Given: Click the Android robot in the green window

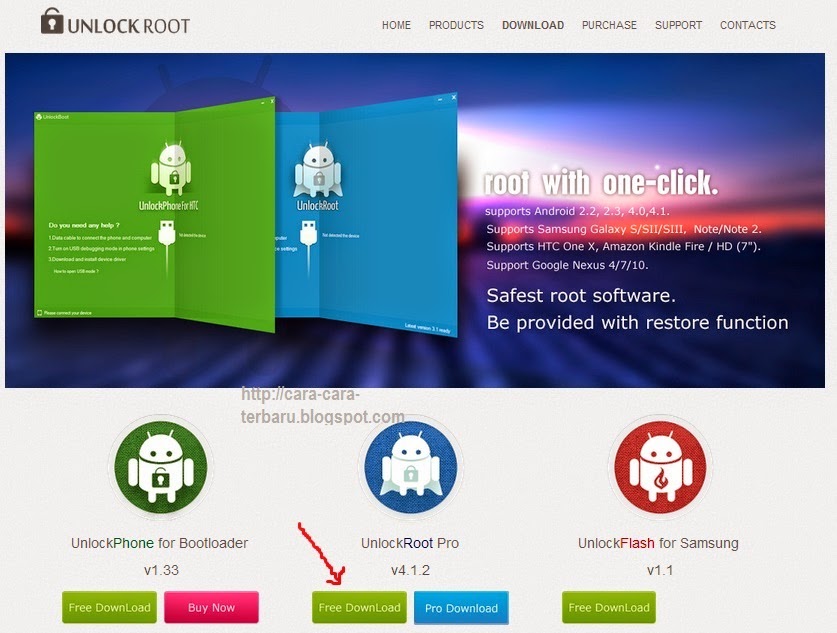Looking at the screenshot, I should 170,169.
